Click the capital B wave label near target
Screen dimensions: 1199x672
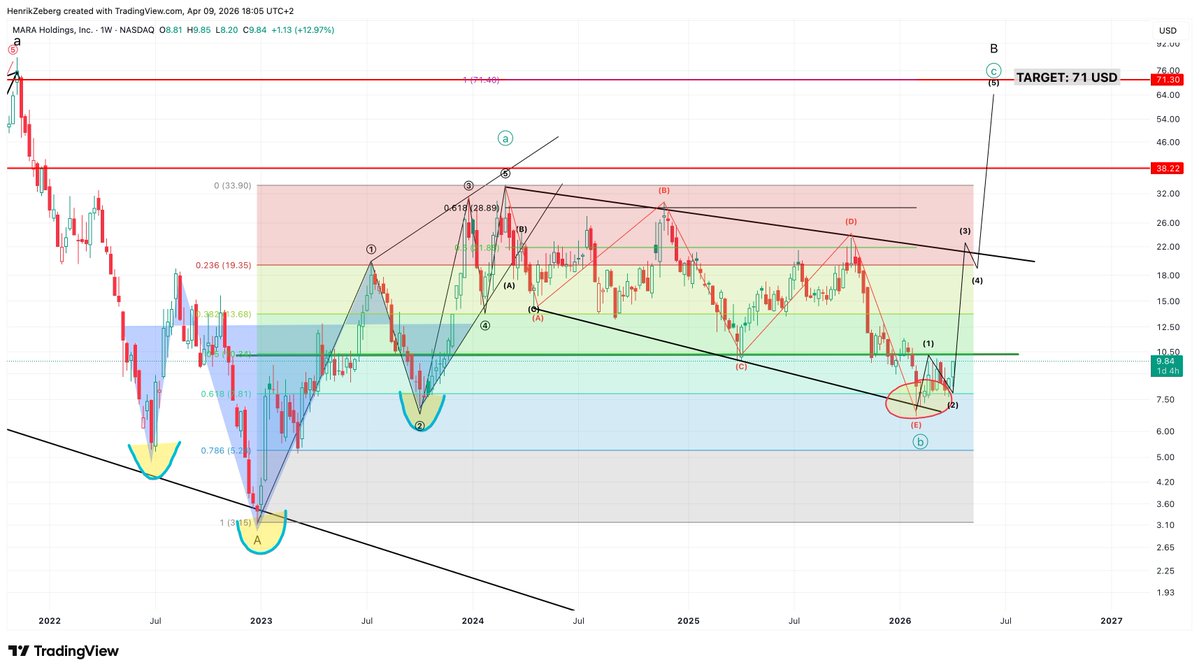[x=993, y=49]
